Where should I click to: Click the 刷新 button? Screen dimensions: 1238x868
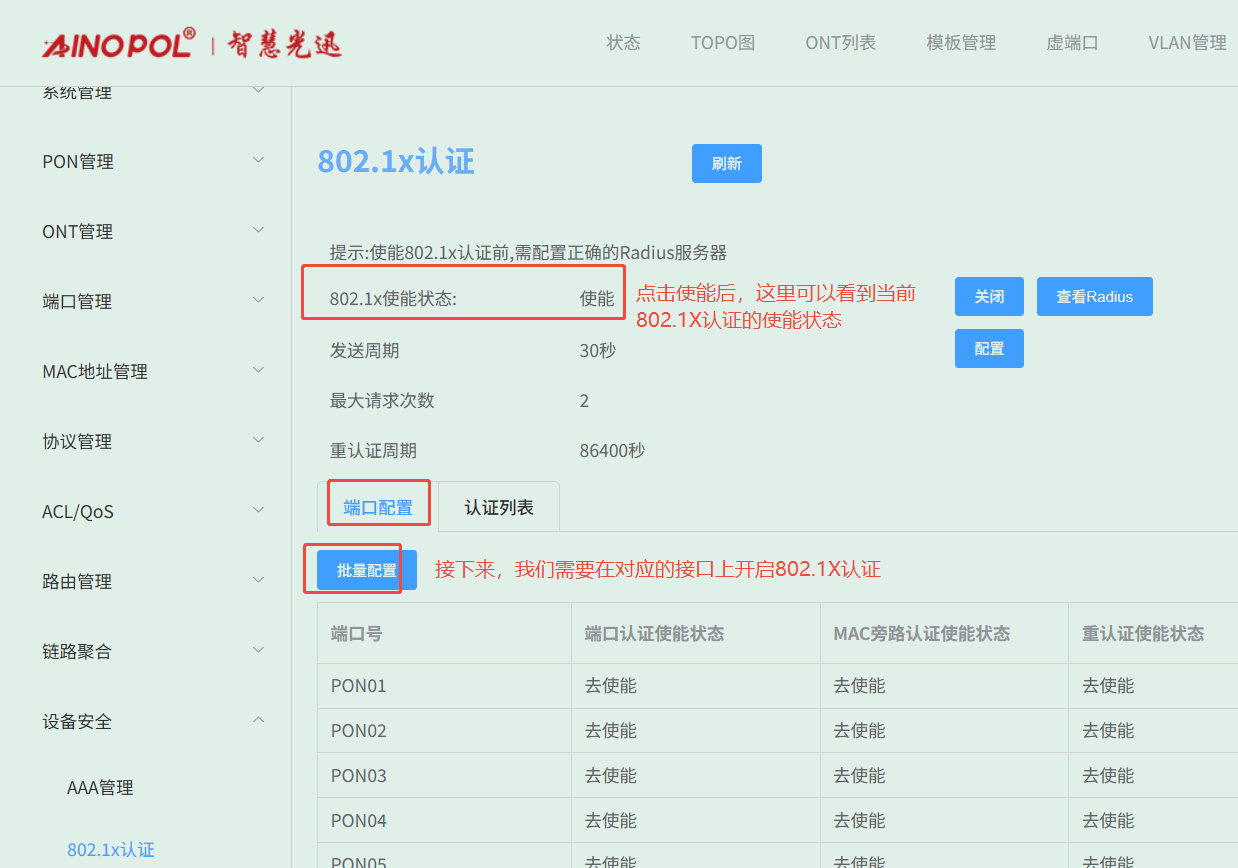tap(727, 164)
